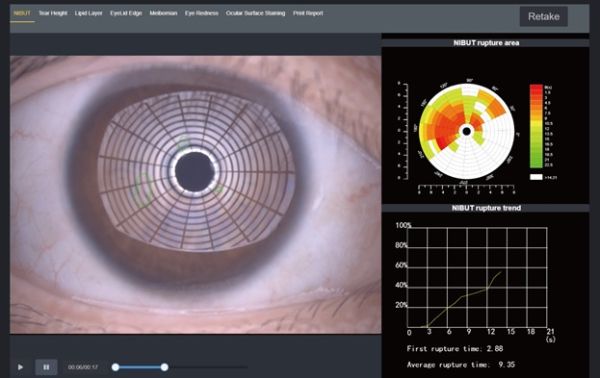Switch to the NIBUT tab
The width and height of the screenshot is (600, 378).
[x=22, y=13]
